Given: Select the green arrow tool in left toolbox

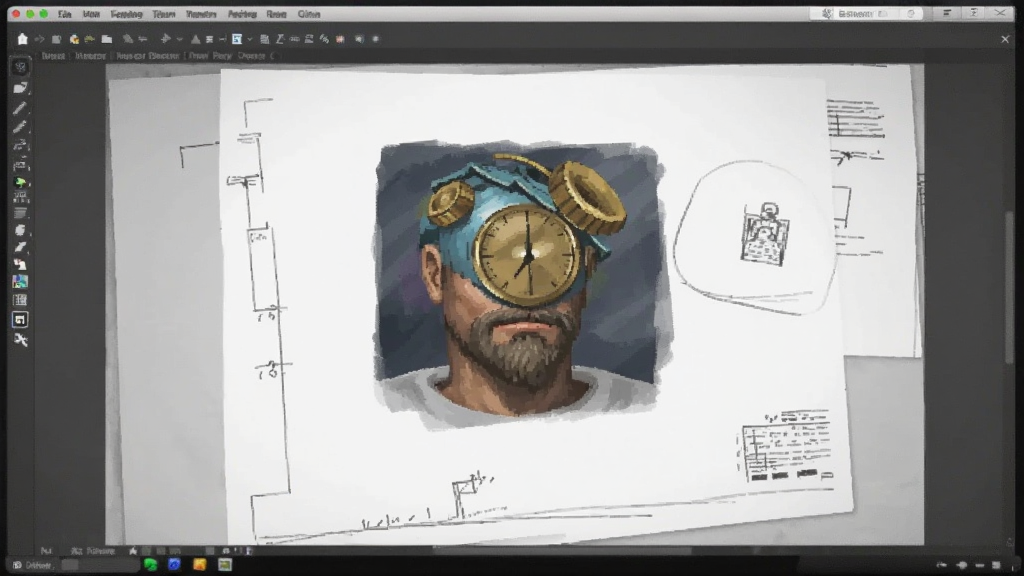Looking at the screenshot, I should 20,182.
